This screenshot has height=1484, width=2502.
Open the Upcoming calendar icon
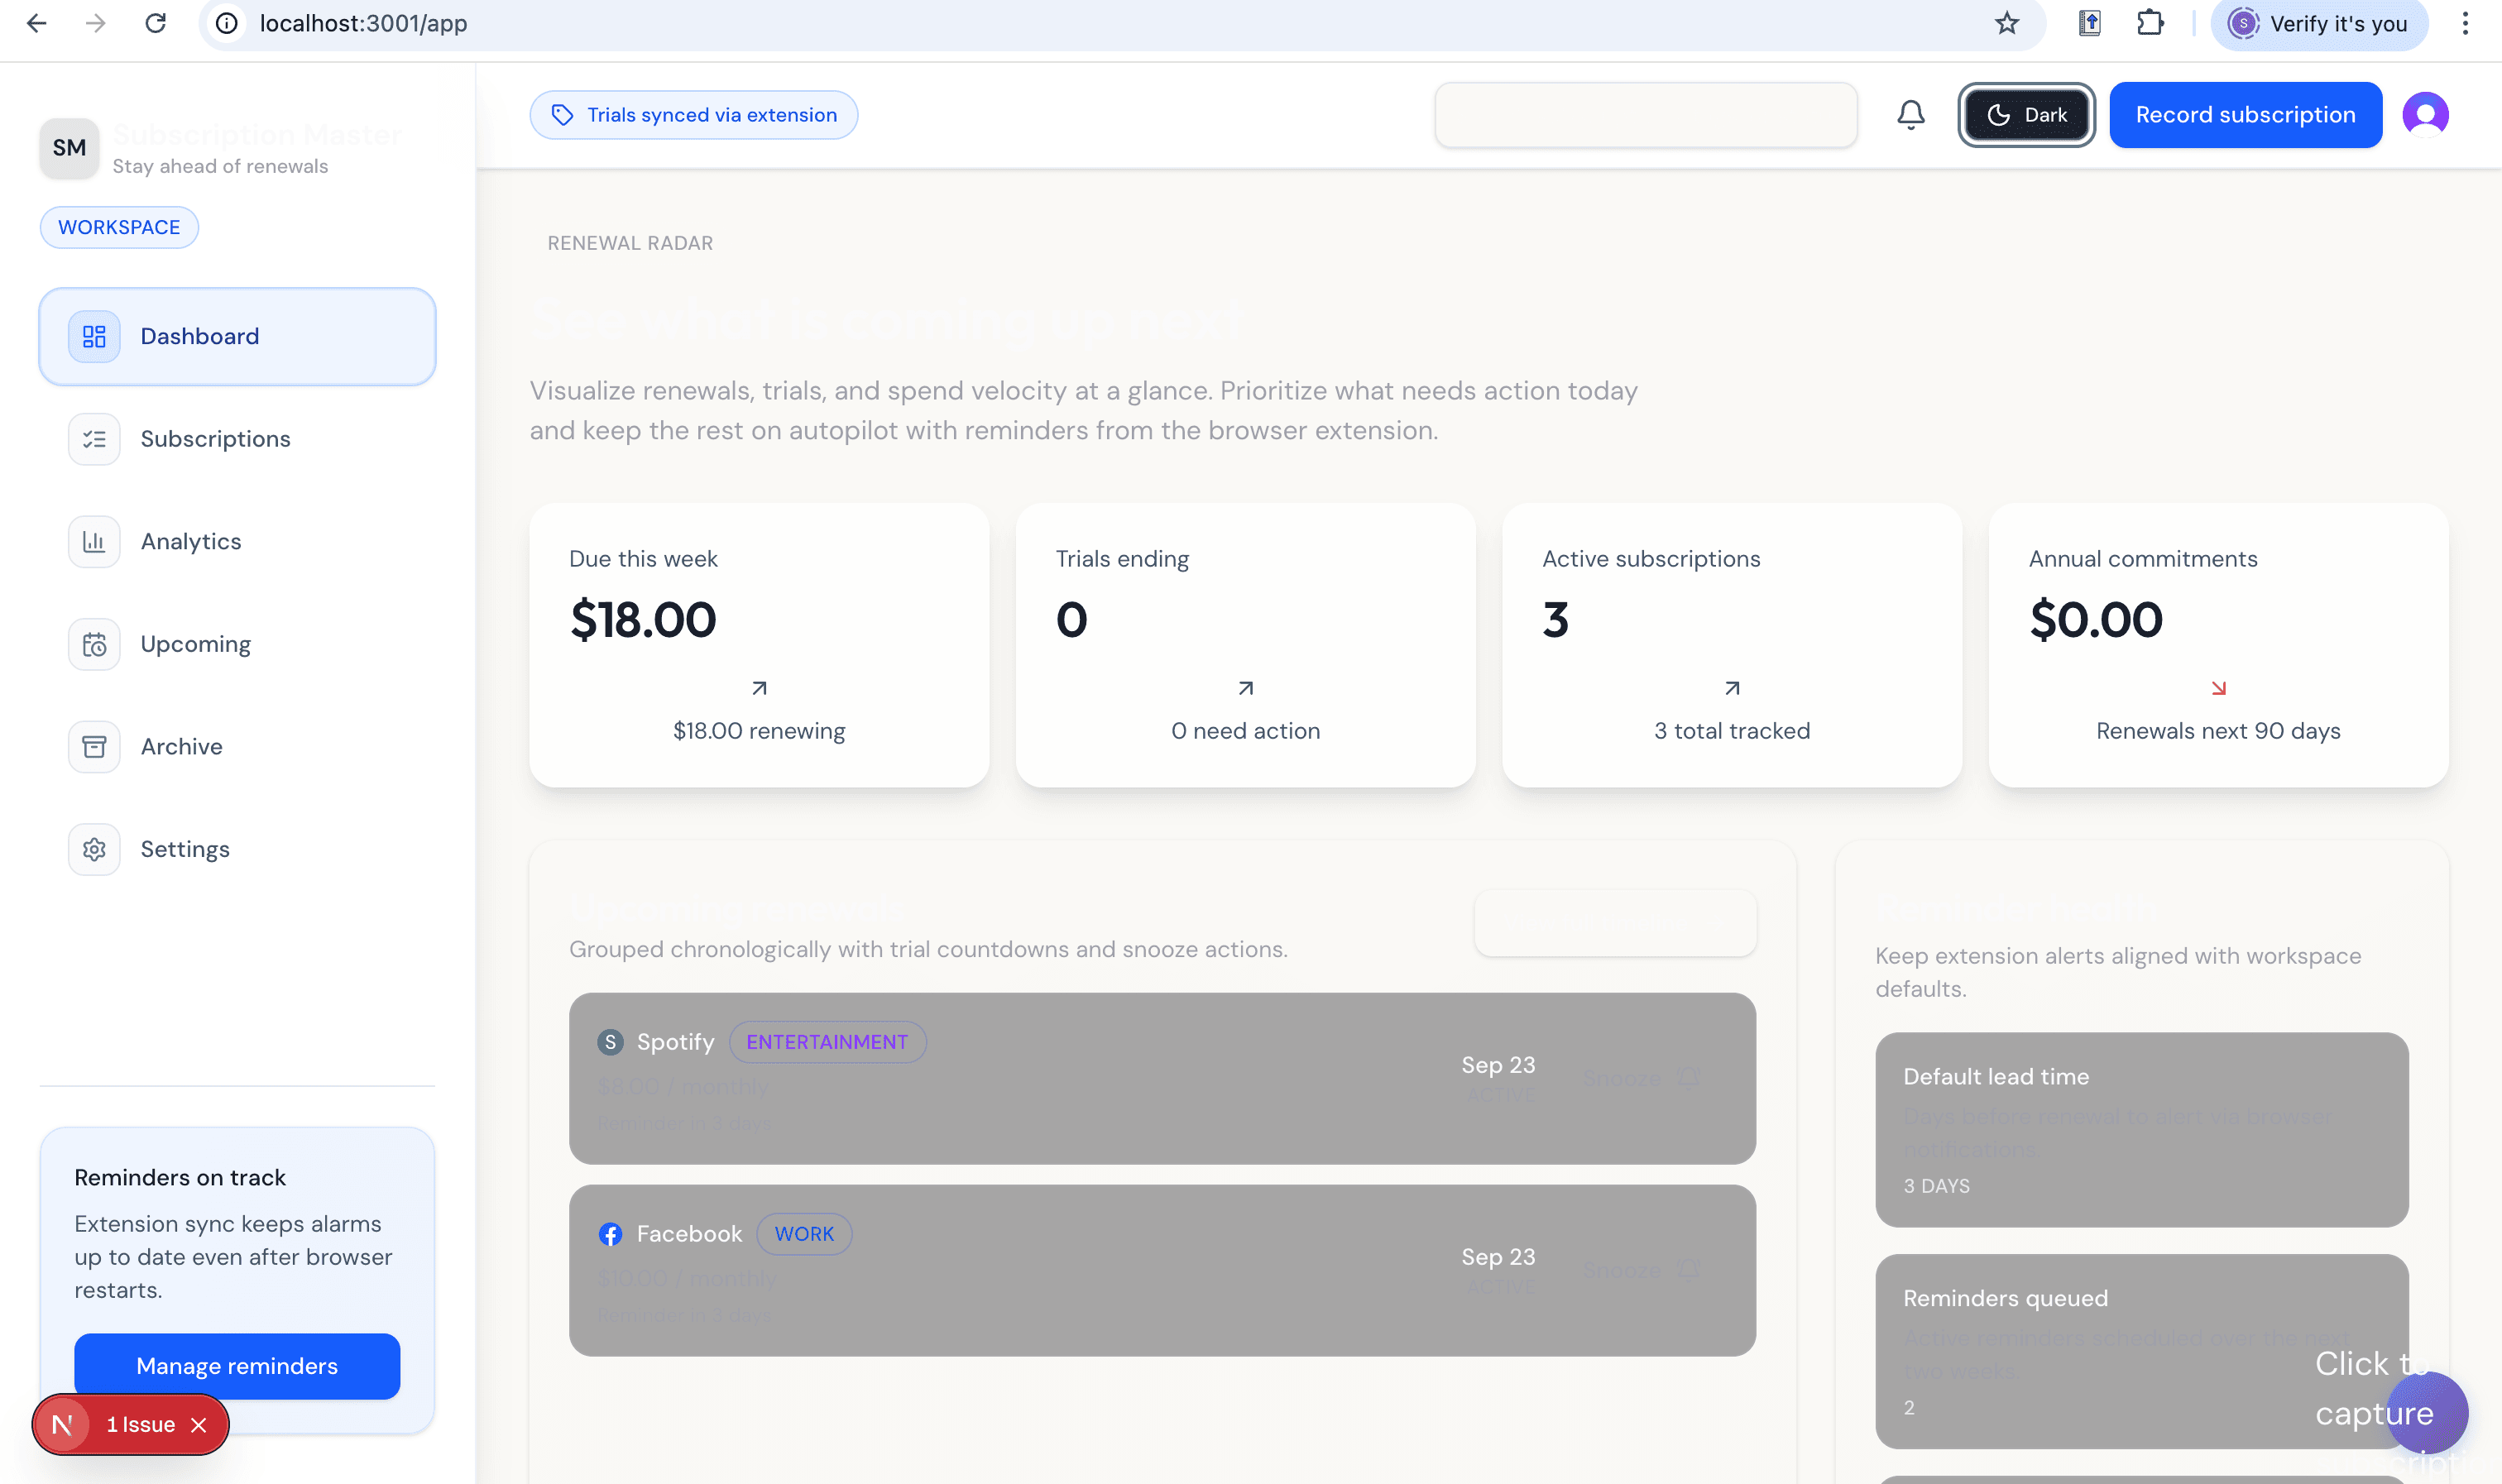93,644
